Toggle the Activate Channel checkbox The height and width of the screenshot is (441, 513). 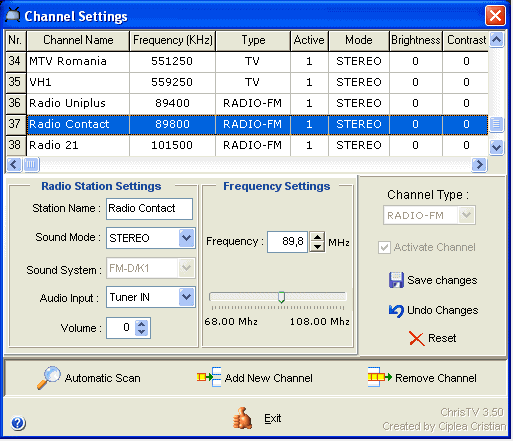pos(384,247)
